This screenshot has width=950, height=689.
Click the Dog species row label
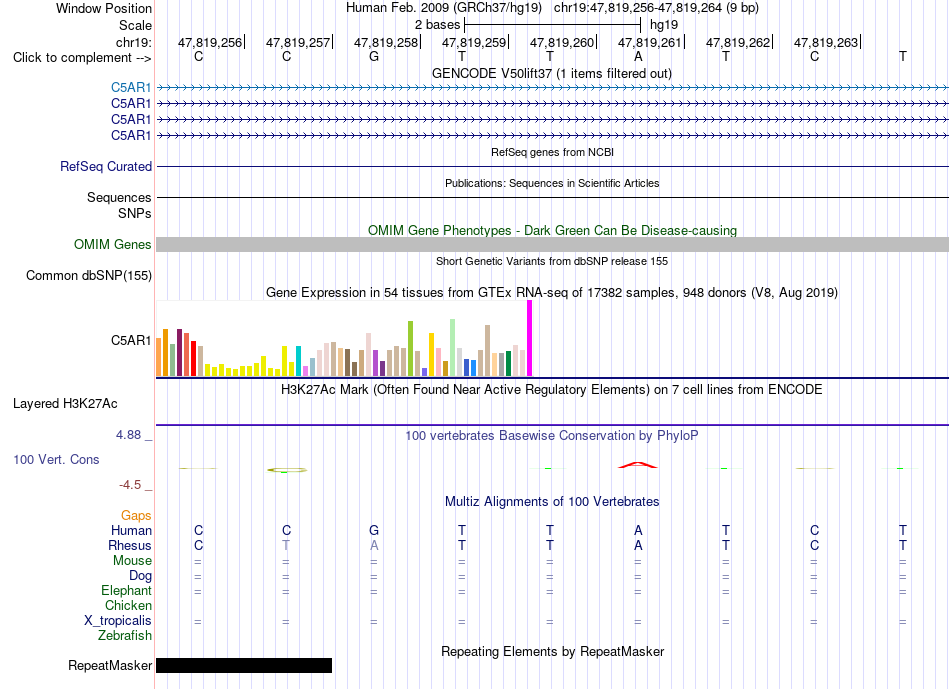[140, 576]
